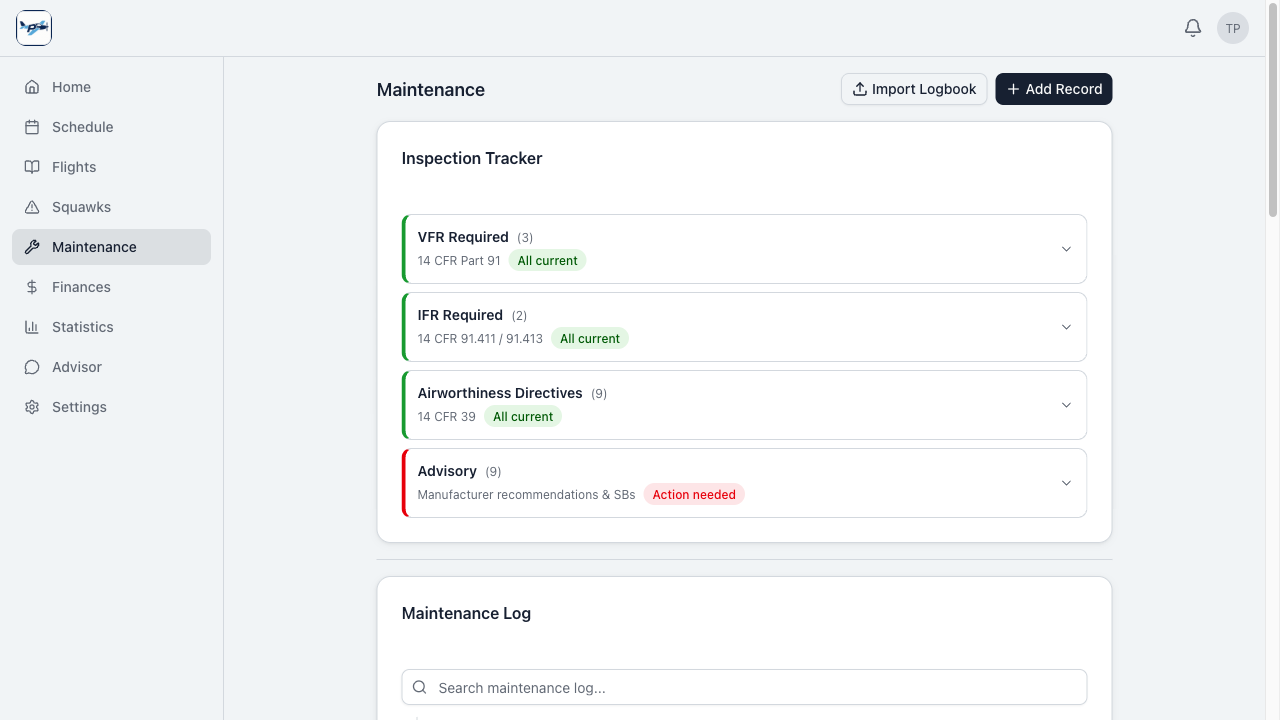Click the Flights book icon
Screen dimensions: 1280x720
[x=31, y=167]
